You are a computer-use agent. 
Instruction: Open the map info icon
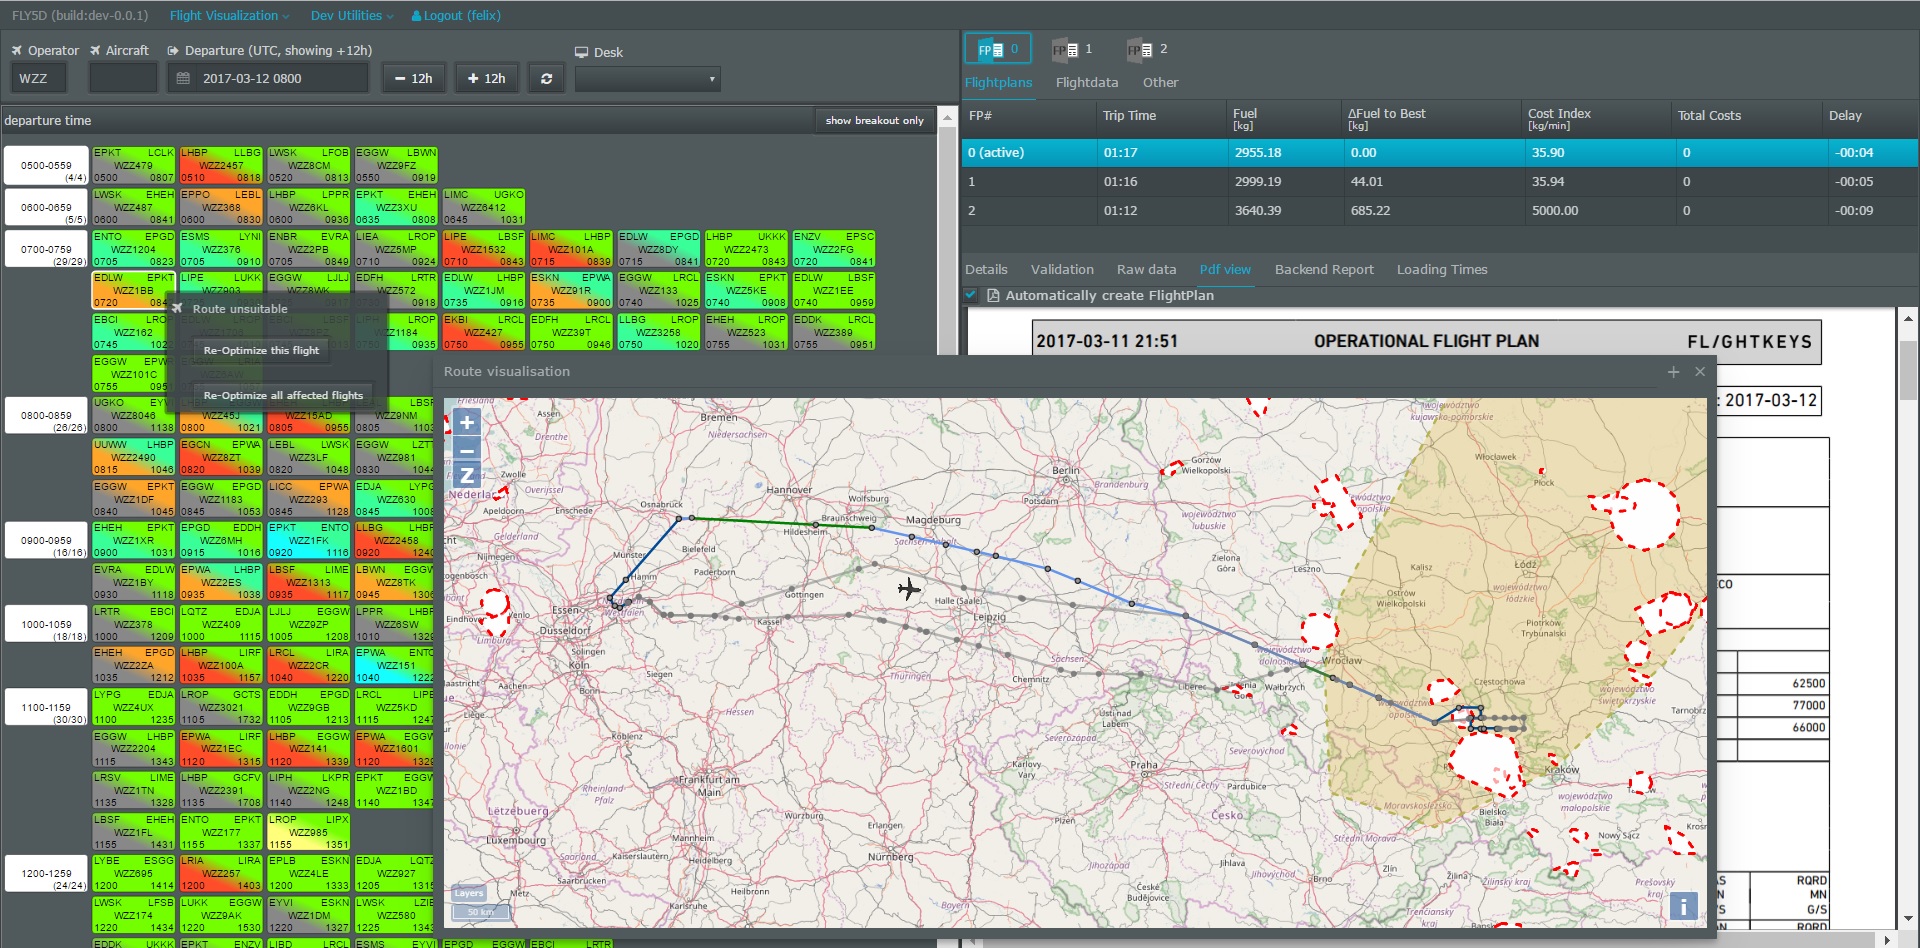tap(1683, 906)
